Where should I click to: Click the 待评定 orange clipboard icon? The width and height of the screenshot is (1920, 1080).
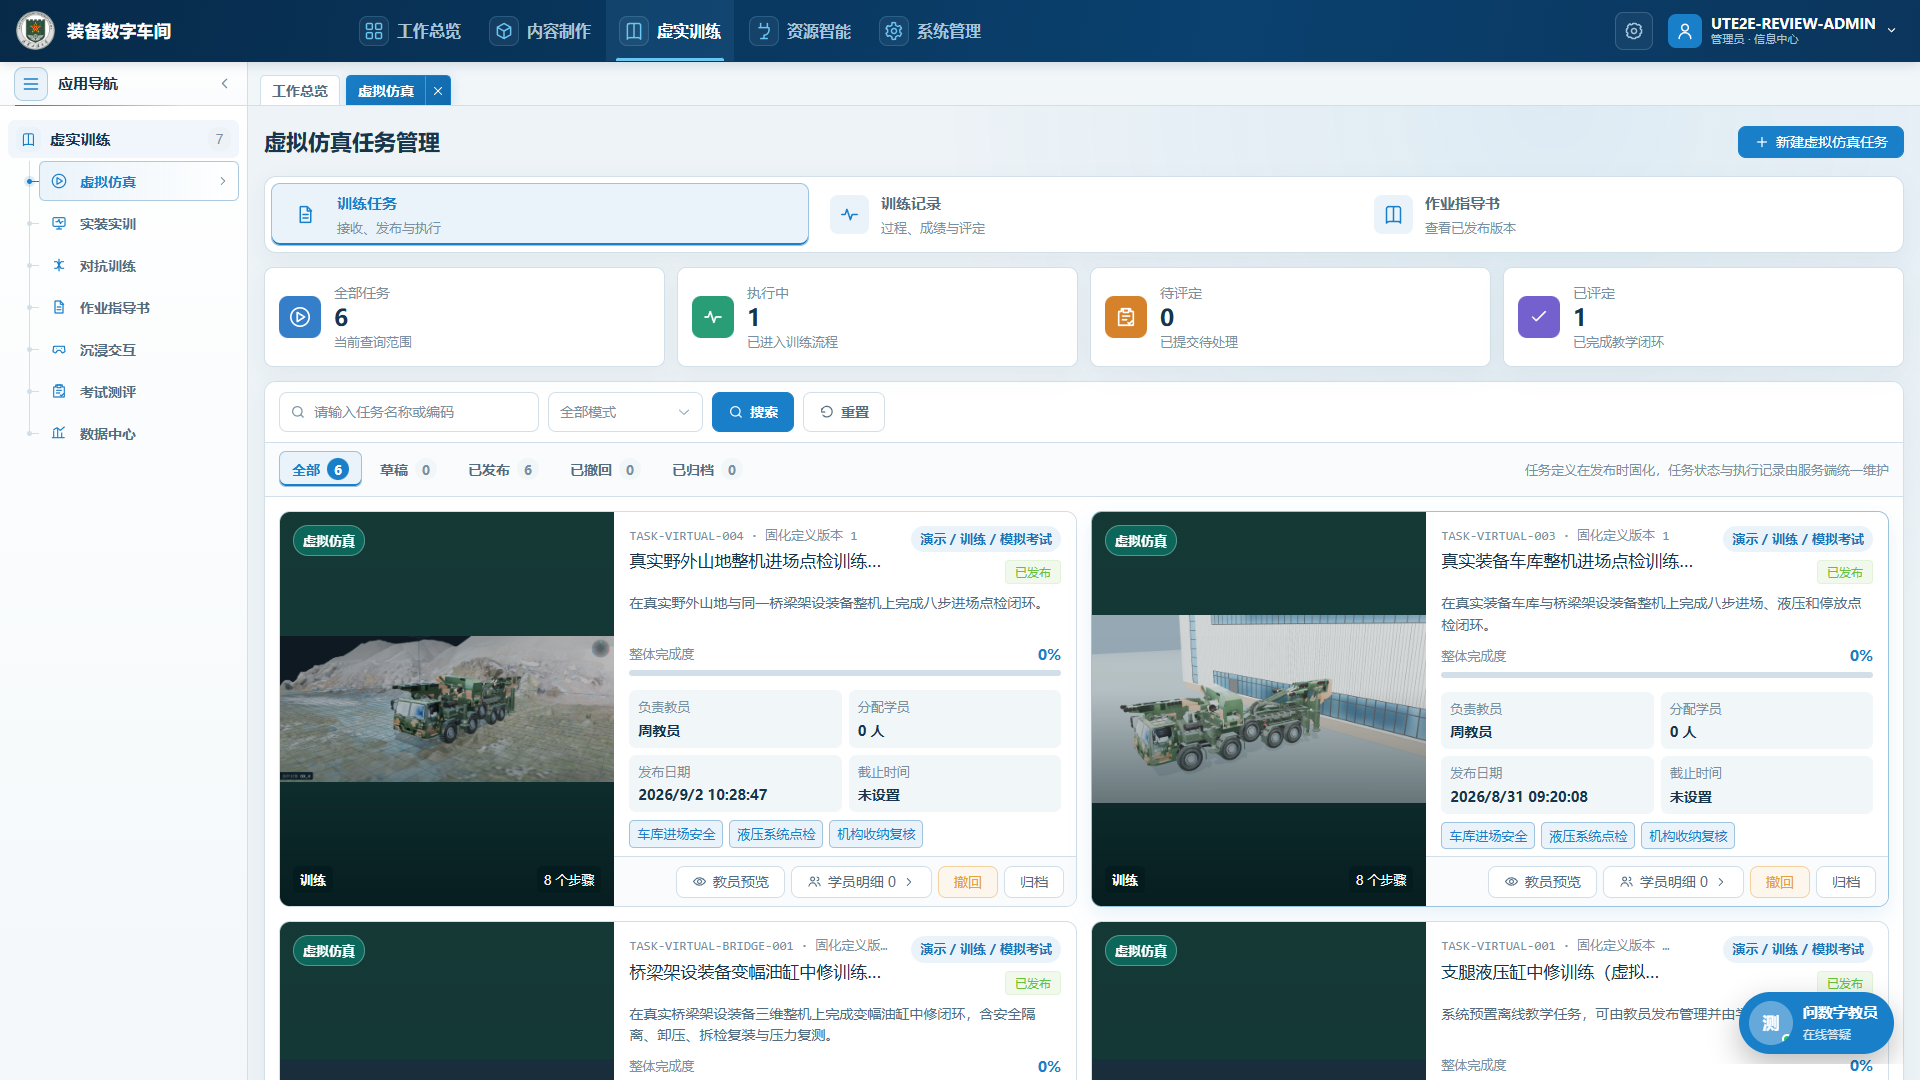point(1126,317)
